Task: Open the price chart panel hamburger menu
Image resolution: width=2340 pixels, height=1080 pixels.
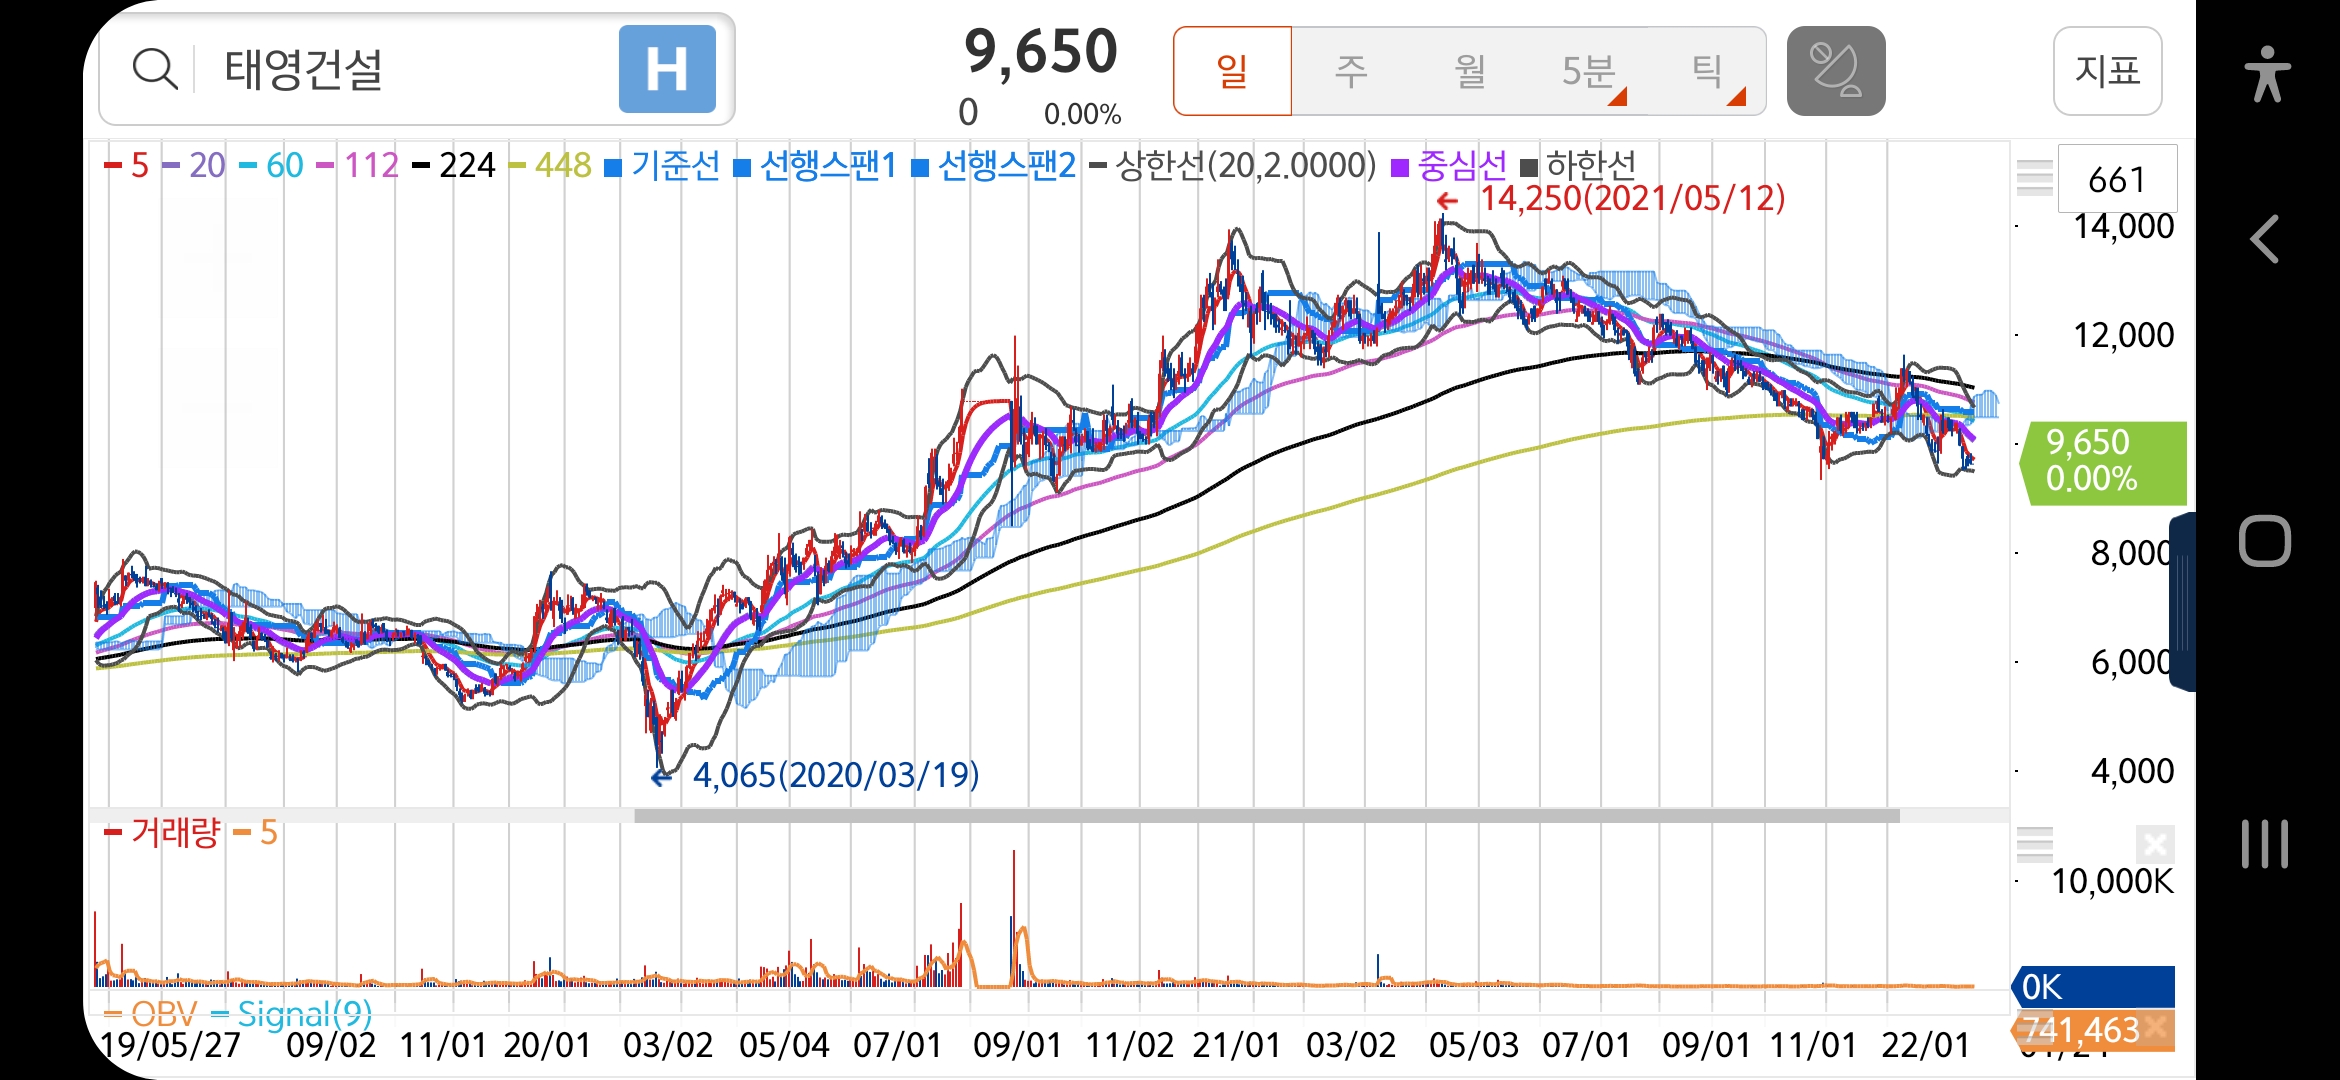Action: tap(2034, 178)
